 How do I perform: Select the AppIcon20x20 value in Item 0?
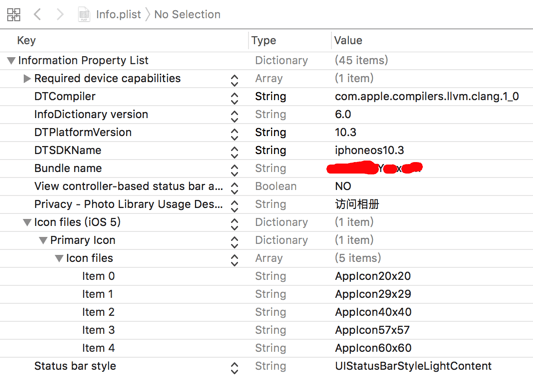(373, 276)
